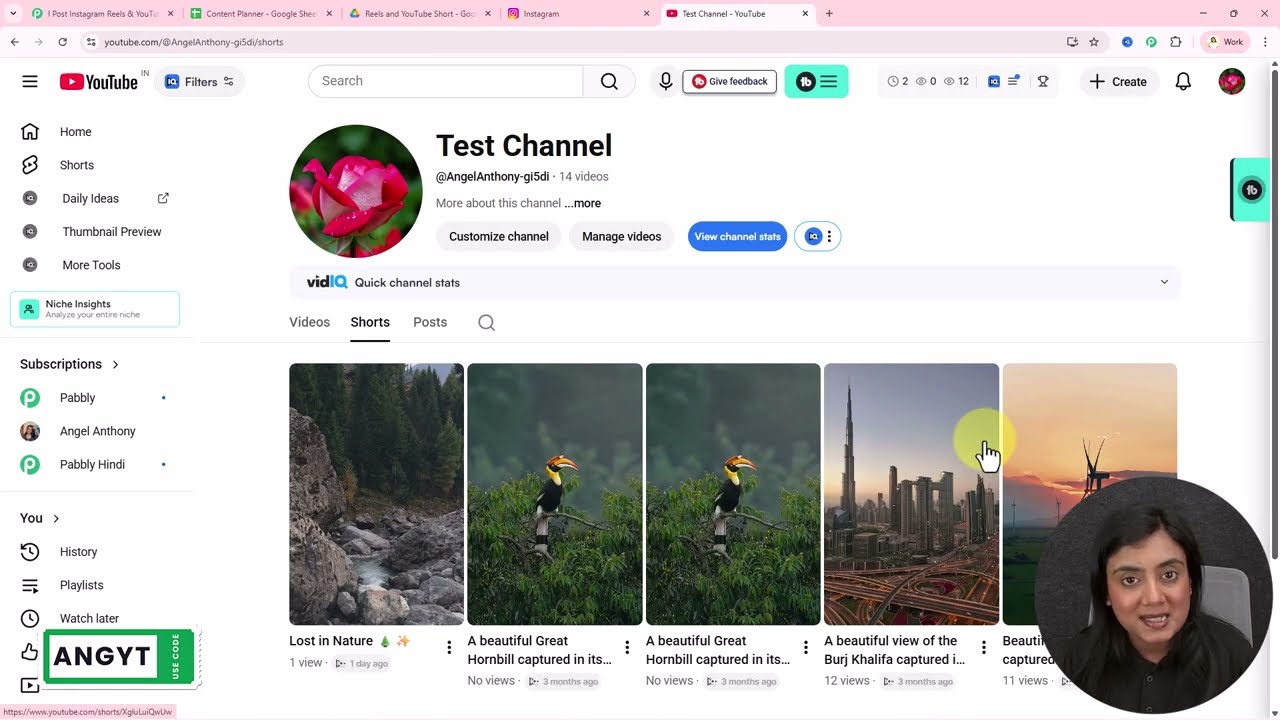Click the Customize channel button
Viewport: 1280px width, 720px height.
tap(499, 237)
